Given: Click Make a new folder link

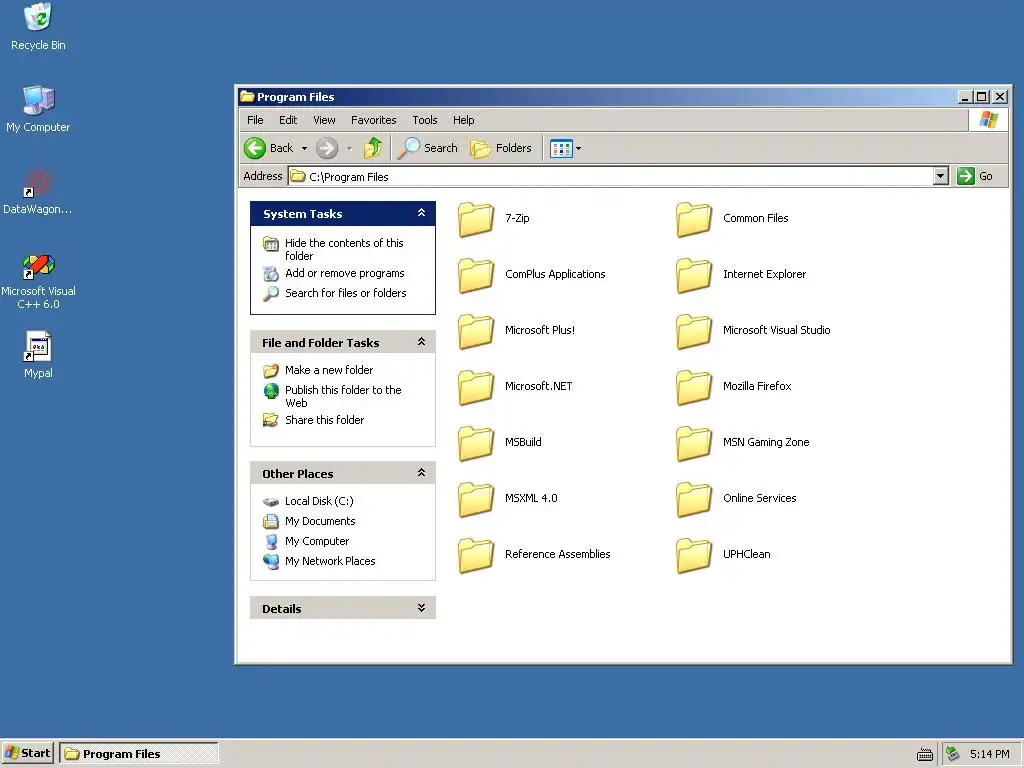Looking at the screenshot, I should [328, 370].
